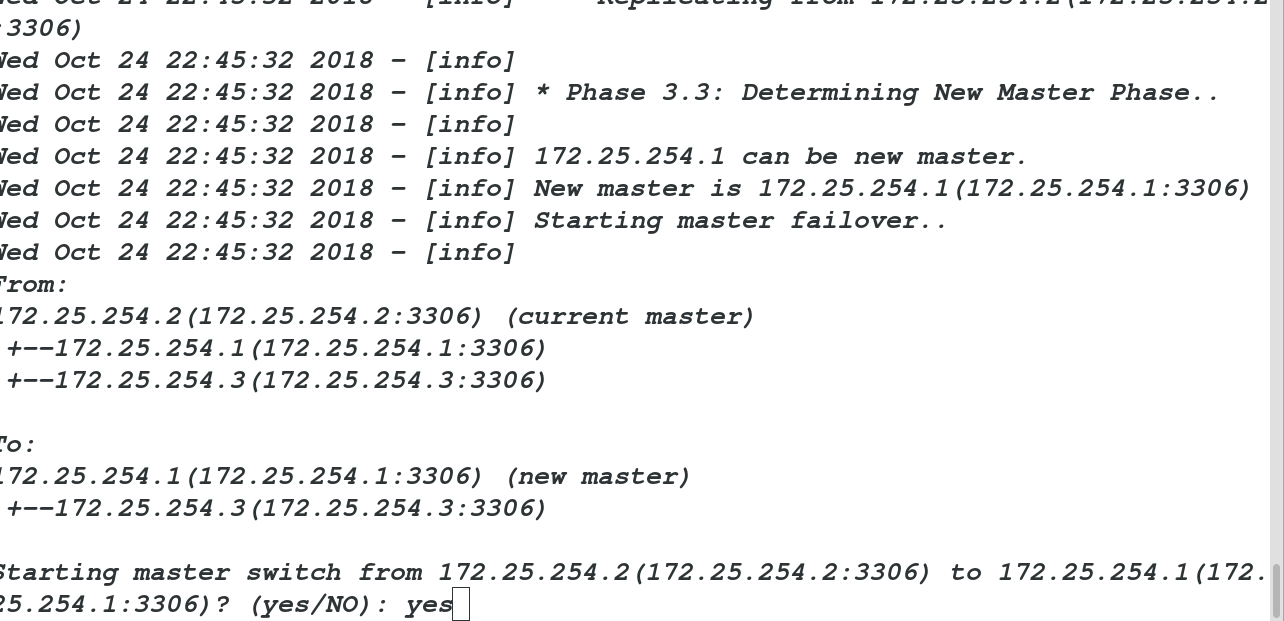Click the terminal cursor after 'yes'
Viewport: 1284px width, 621px height.
[461, 605]
